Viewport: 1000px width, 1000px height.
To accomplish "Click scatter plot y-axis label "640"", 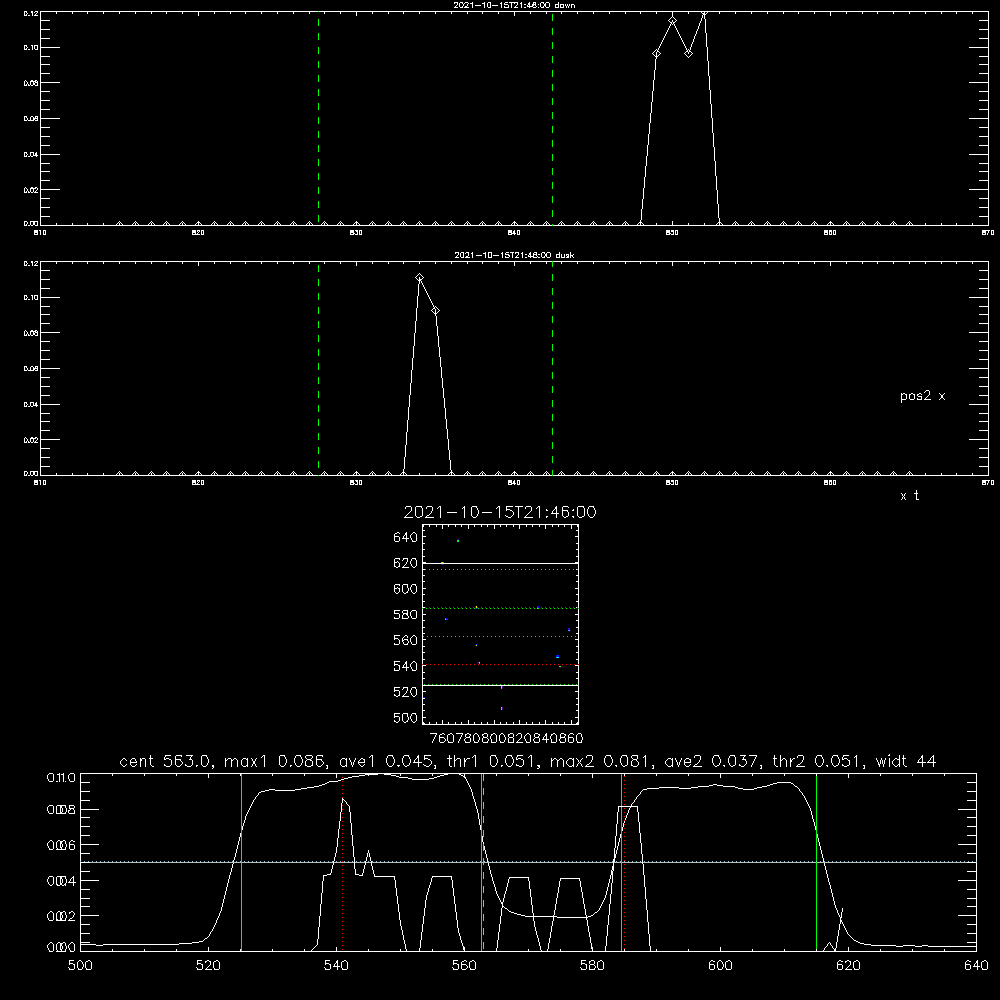I will [x=406, y=538].
